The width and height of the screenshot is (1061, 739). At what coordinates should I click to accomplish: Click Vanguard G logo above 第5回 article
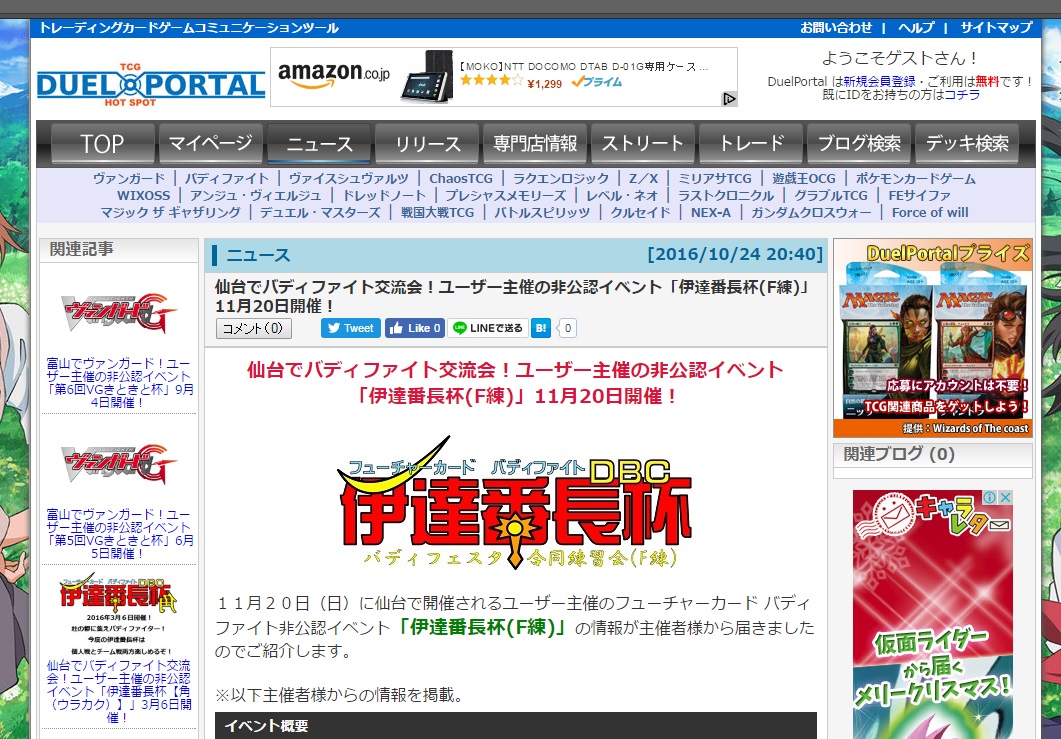point(118,464)
